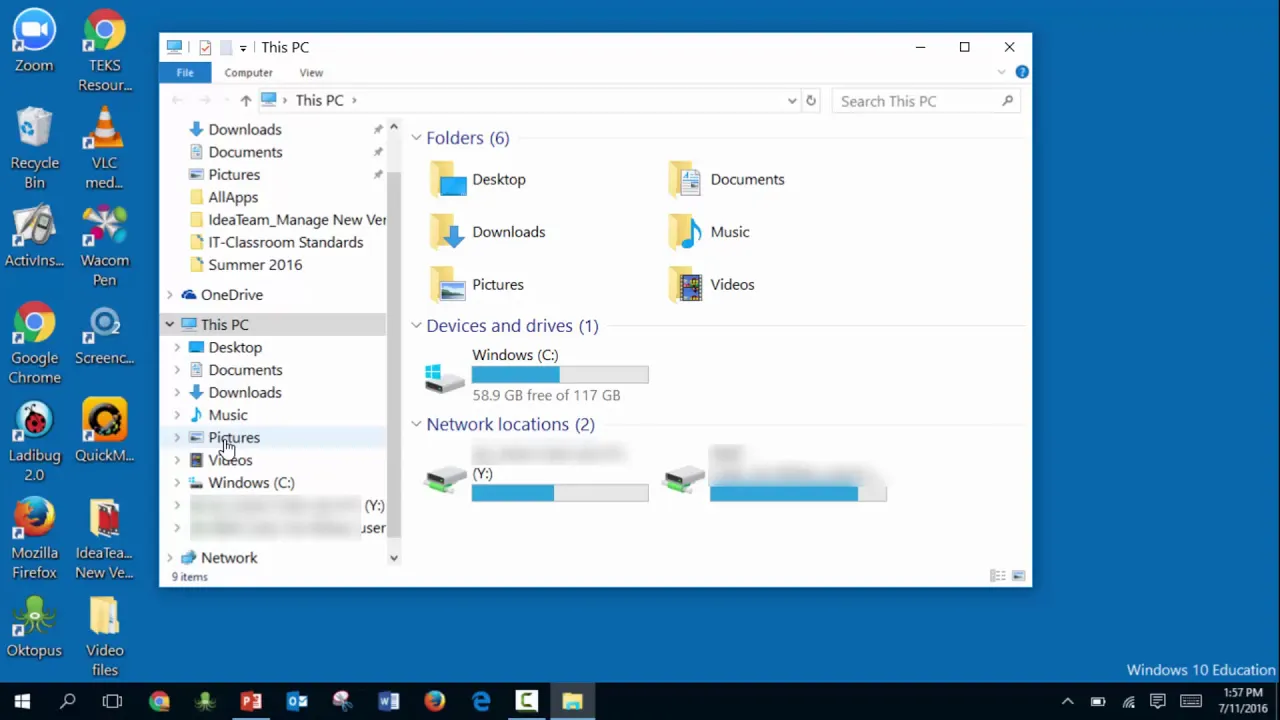
Task: Collapse the This PC tree node
Action: point(170,324)
